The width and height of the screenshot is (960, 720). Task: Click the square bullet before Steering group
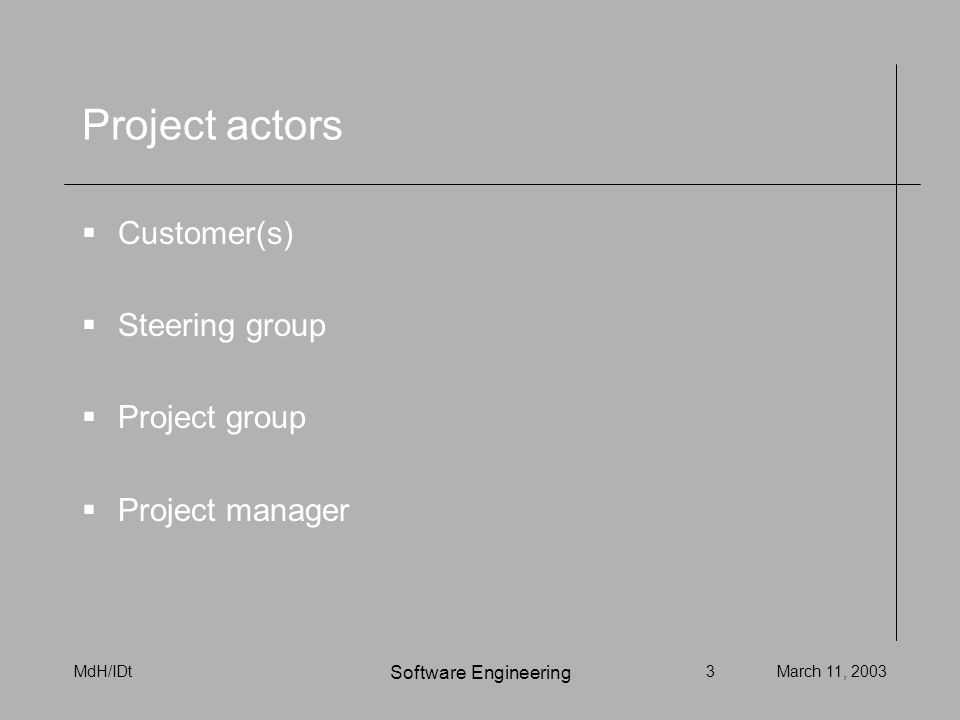tap(89, 325)
